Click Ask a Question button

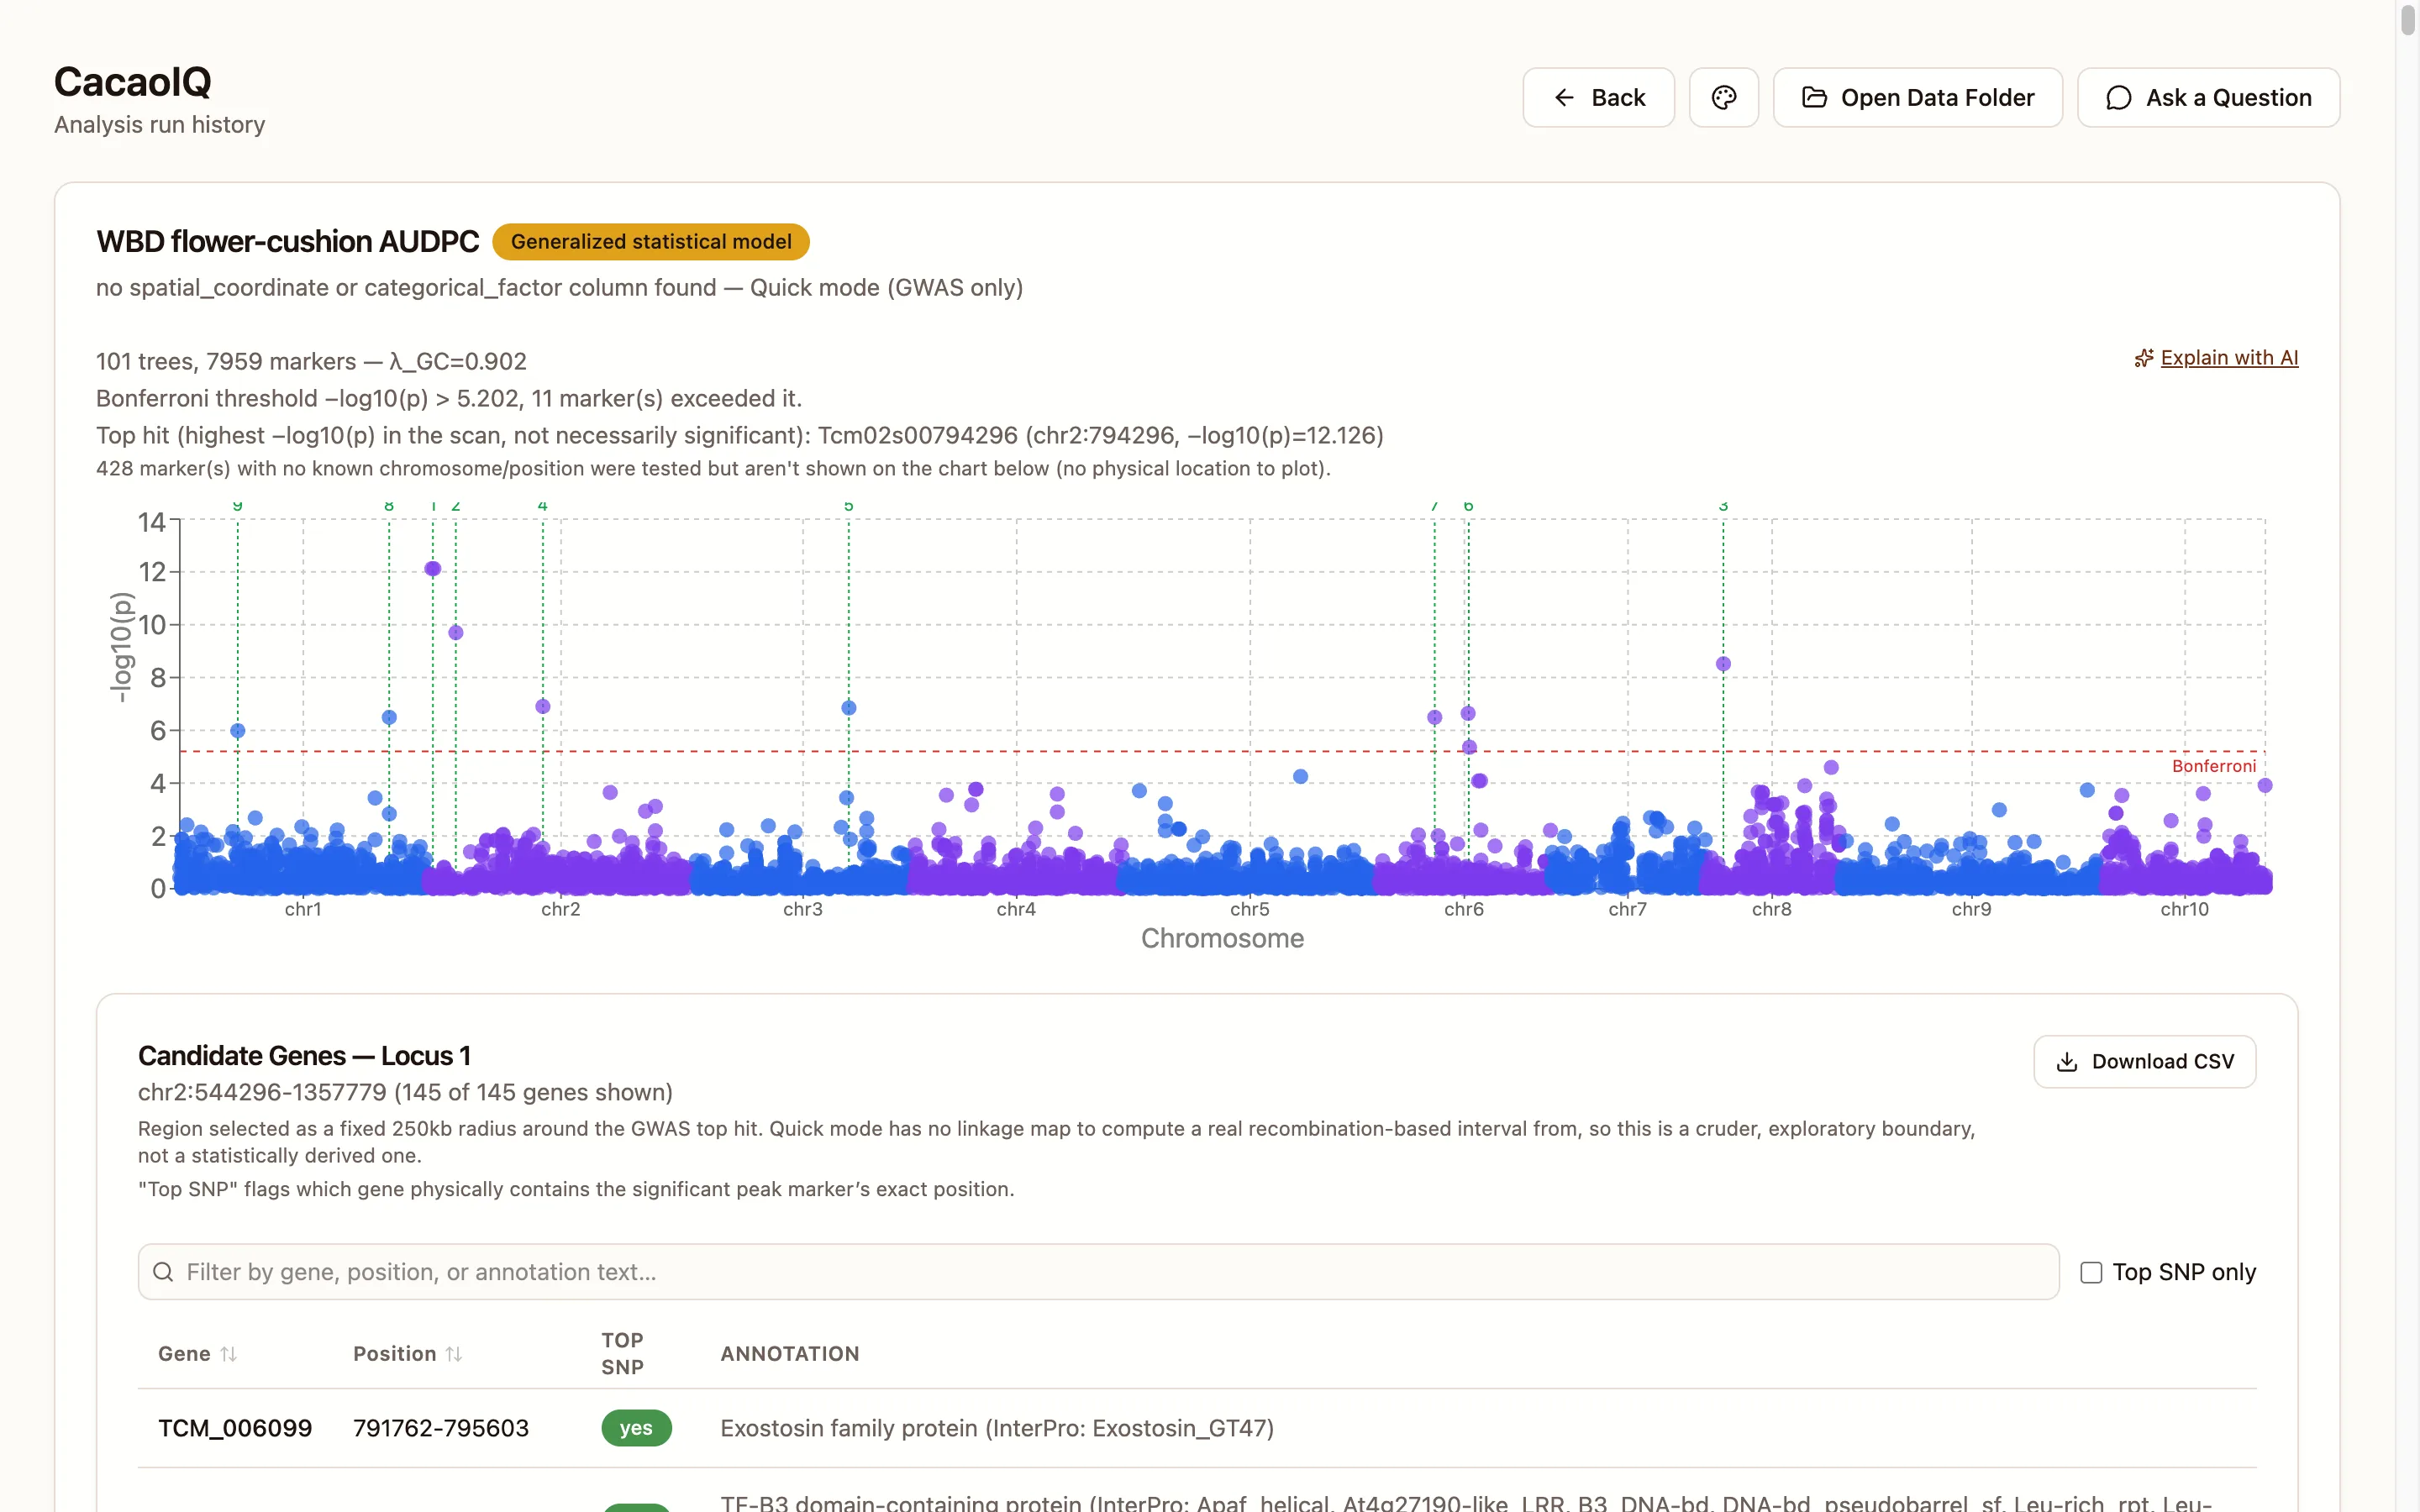(2208, 97)
